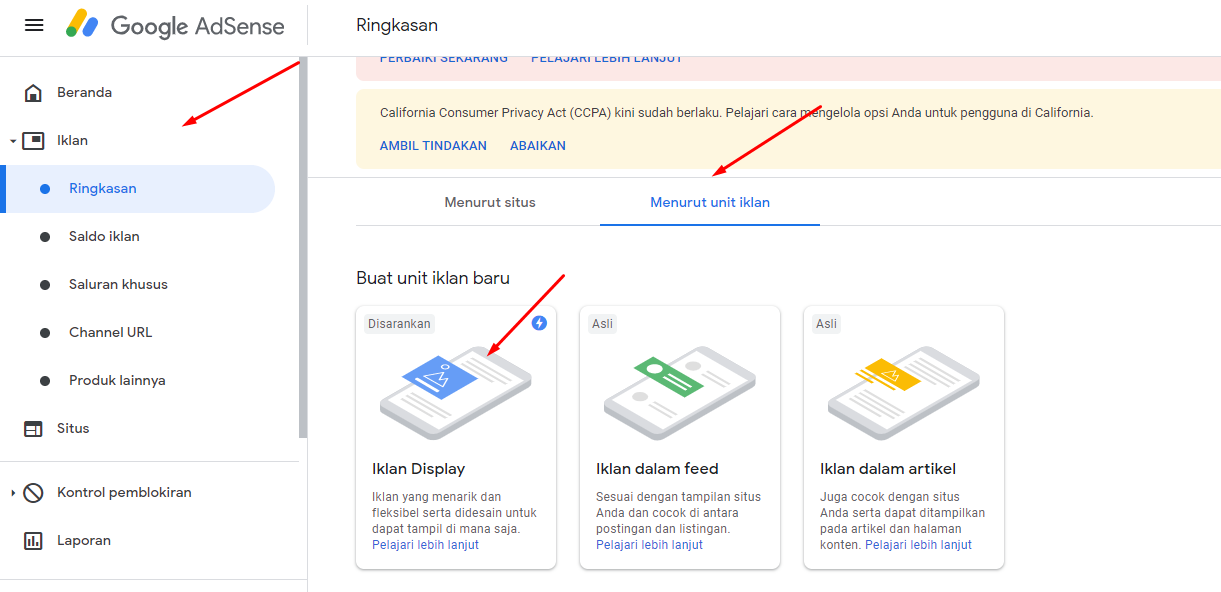The image size is (1221, 592).
Task: Go to Saluran khusus
Action: pos(118,285)
